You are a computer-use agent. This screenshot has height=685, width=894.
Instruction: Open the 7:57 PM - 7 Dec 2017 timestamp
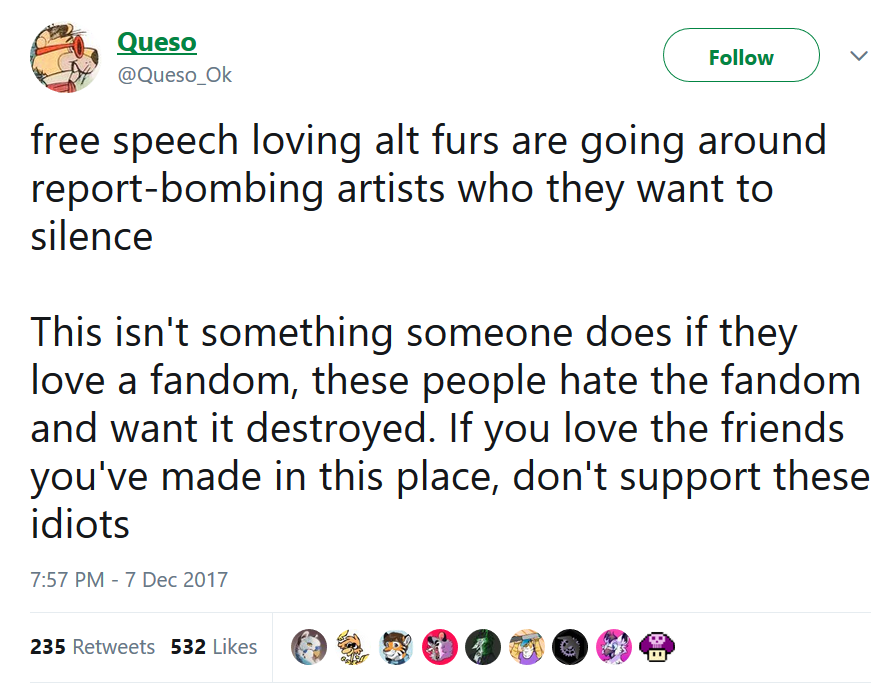129,579
